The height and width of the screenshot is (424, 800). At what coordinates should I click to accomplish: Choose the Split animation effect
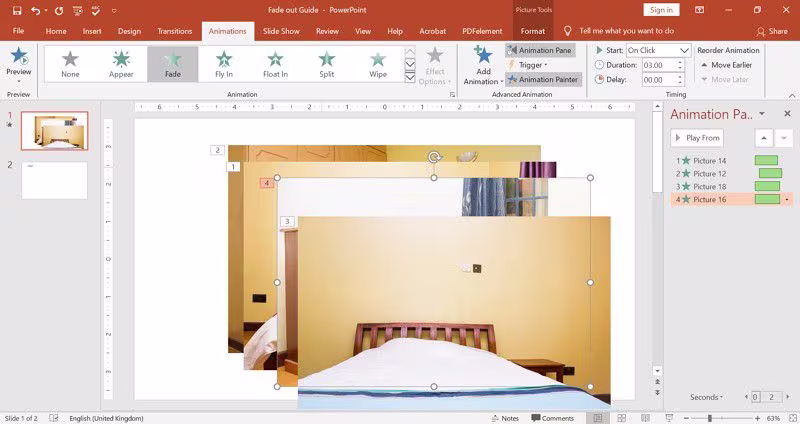[327, 64]
